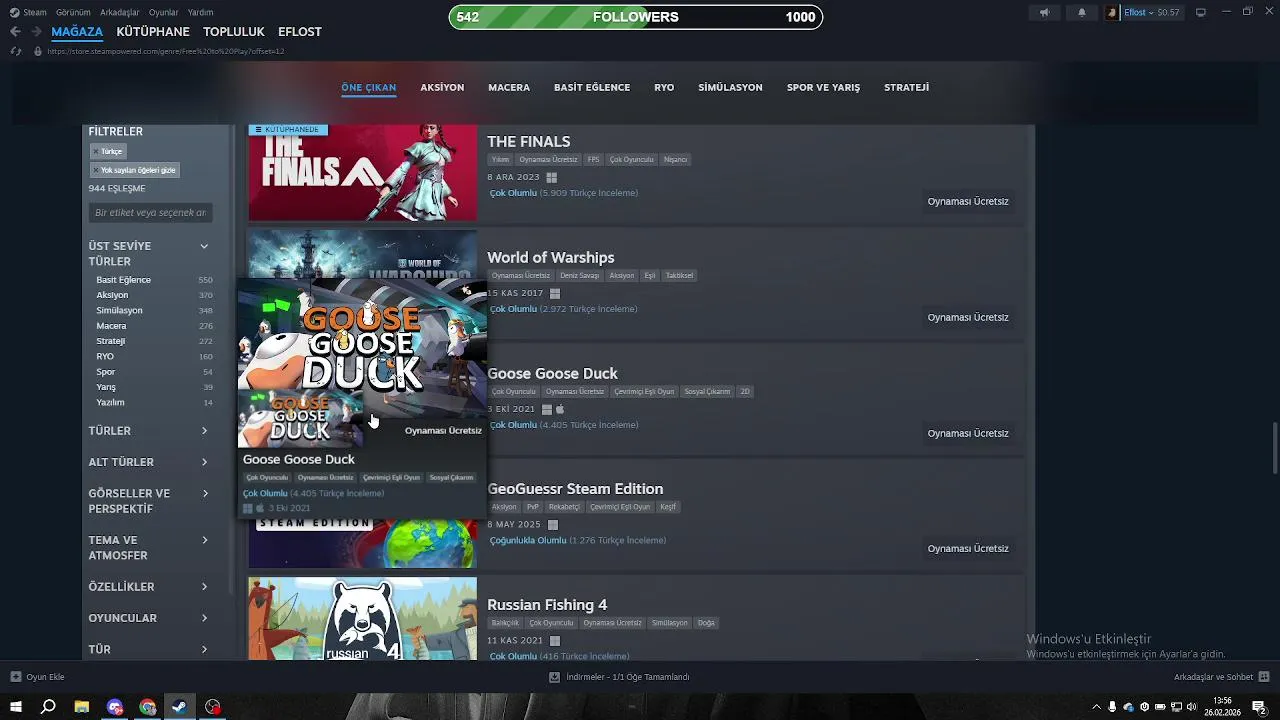Filter by Aksiyon in the sidebar

(x=112, y=295)
